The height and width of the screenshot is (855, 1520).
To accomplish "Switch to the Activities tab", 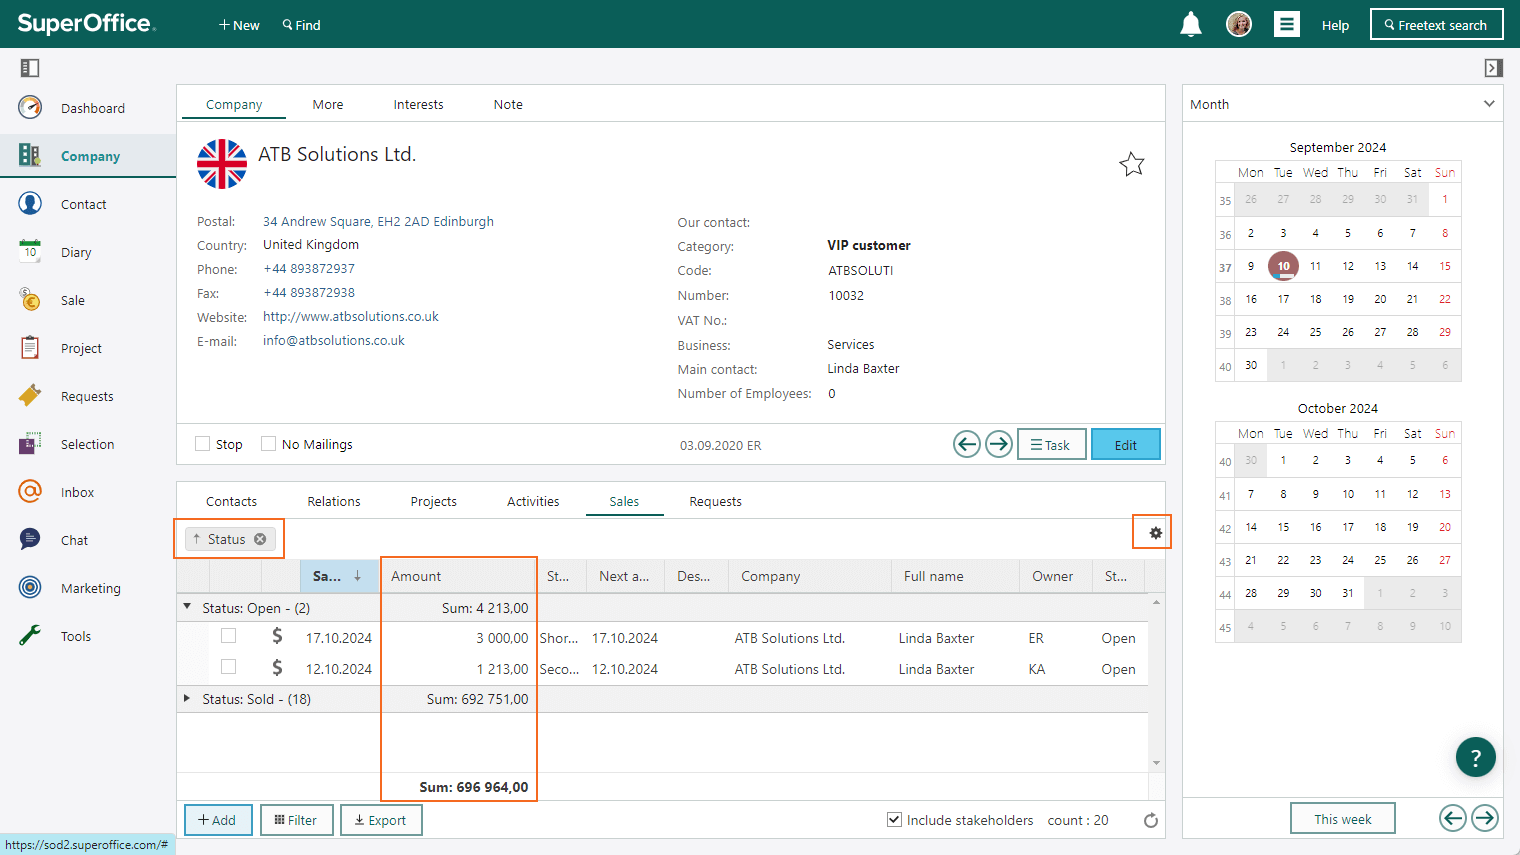I will (x=533, y=501).
